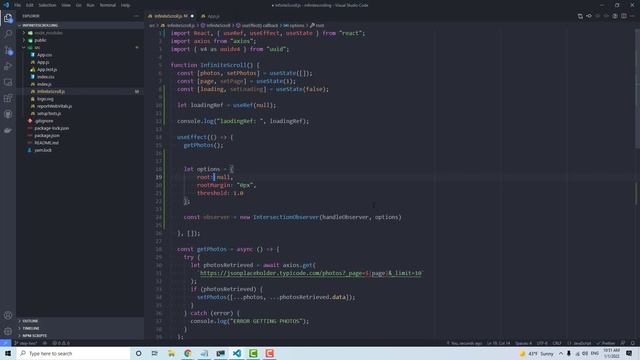Open editor more actions ellipsis
The width and height of the screenshot is (640, 360).
[633, 16]
